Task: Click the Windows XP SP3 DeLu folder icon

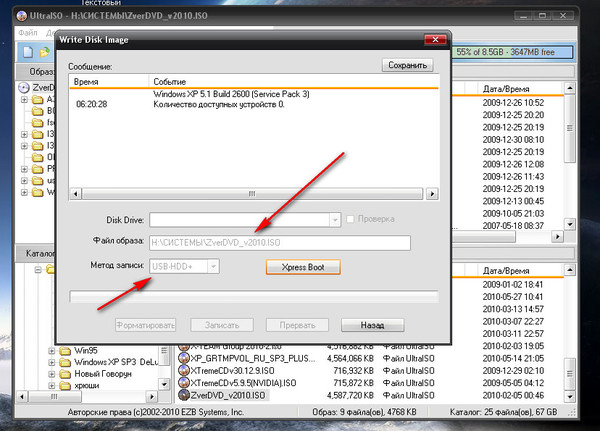Action: (65, 362)
